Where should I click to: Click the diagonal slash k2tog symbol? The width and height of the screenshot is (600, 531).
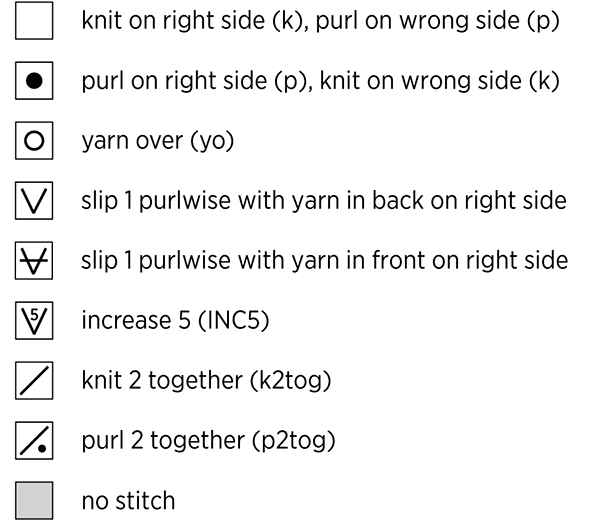pos(34,381)
